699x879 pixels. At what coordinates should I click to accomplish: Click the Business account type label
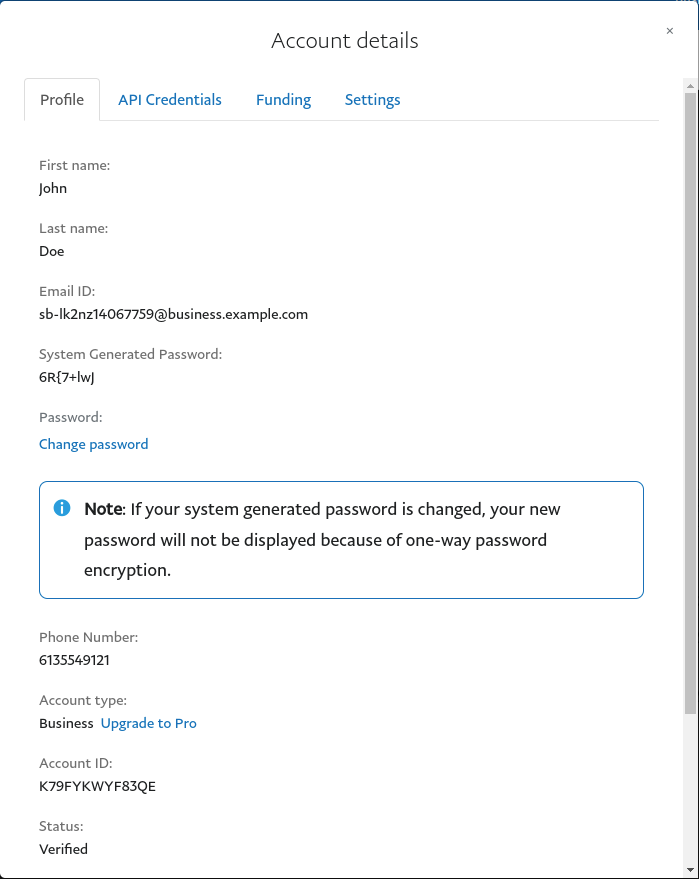[66, 723]
